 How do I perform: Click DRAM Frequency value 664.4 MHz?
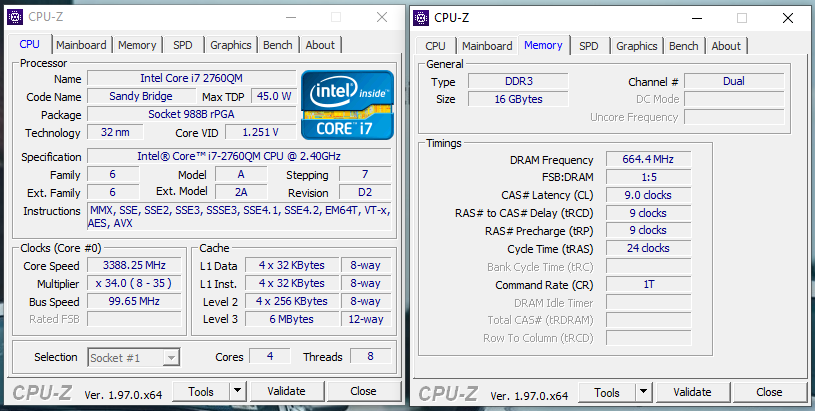[648, 159]
